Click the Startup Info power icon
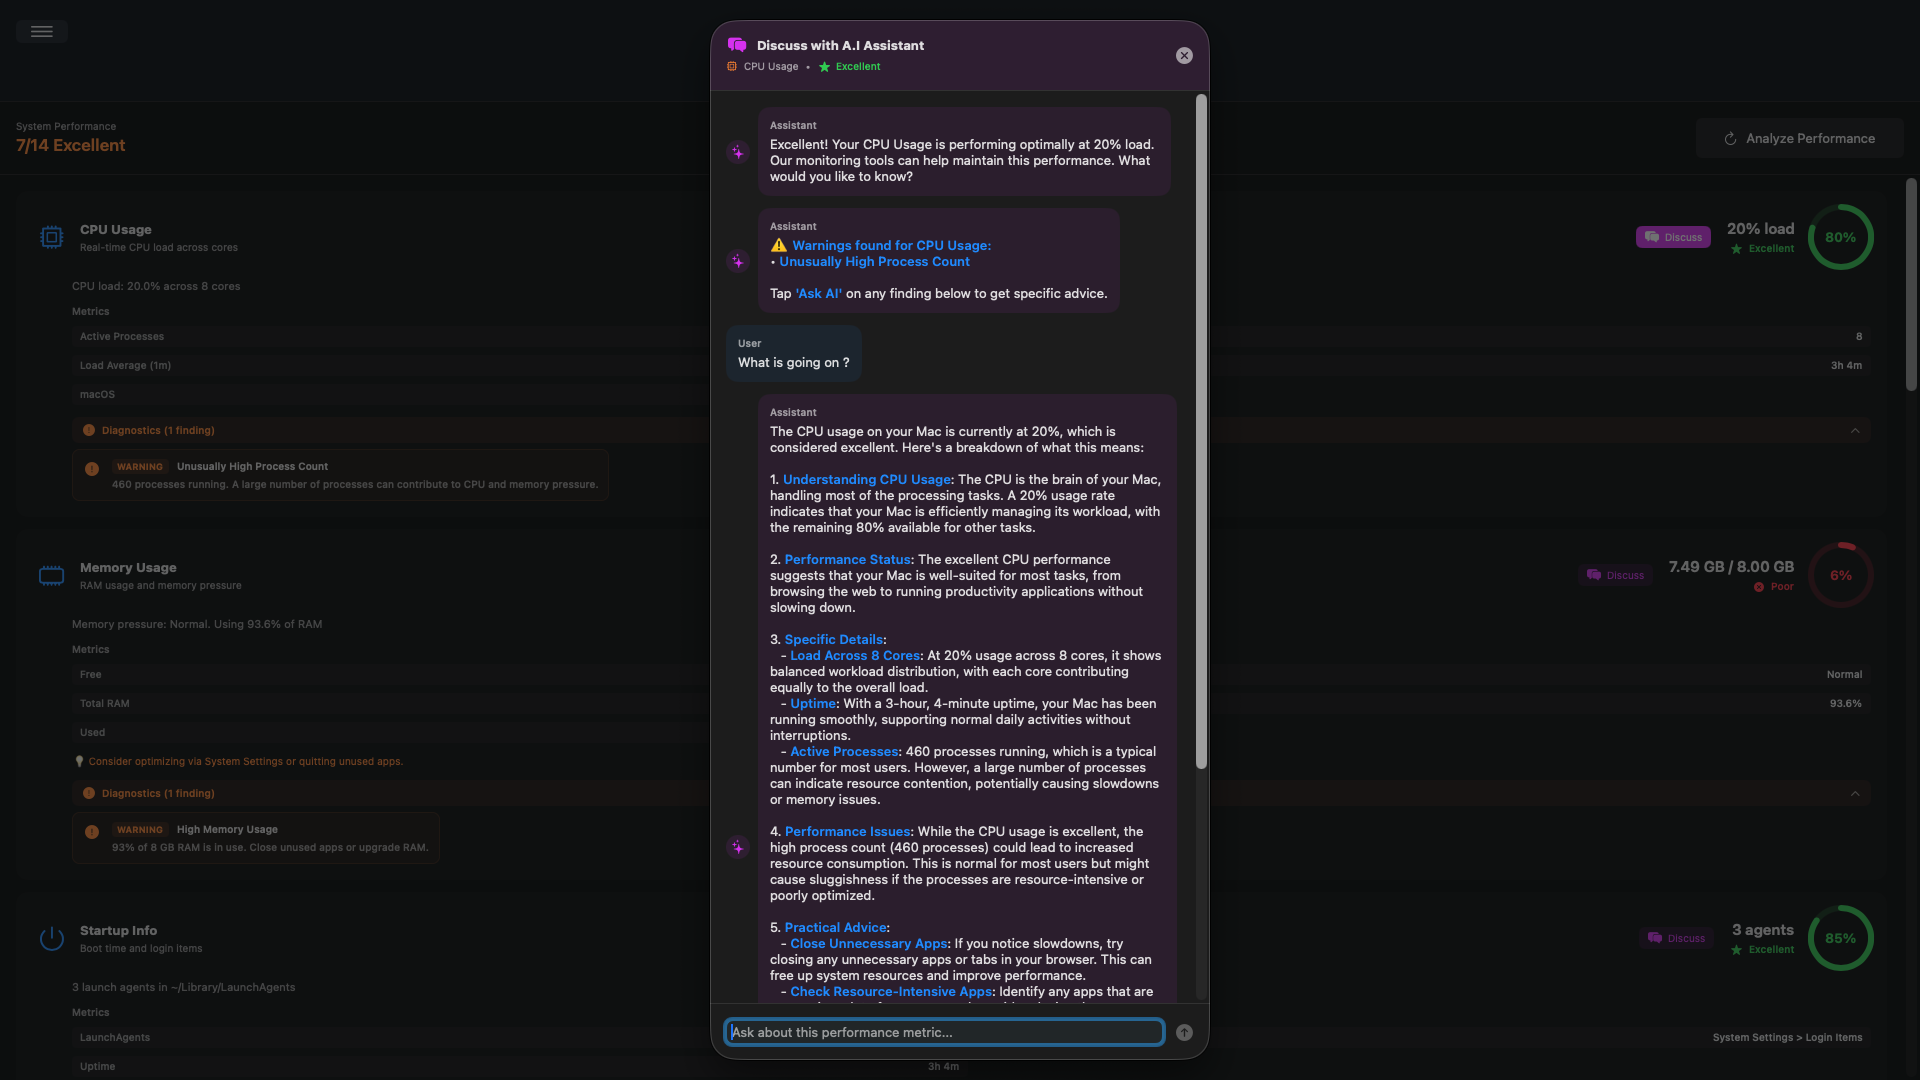The width and height of the screenshot is (1920, 1080). [51, 938]
